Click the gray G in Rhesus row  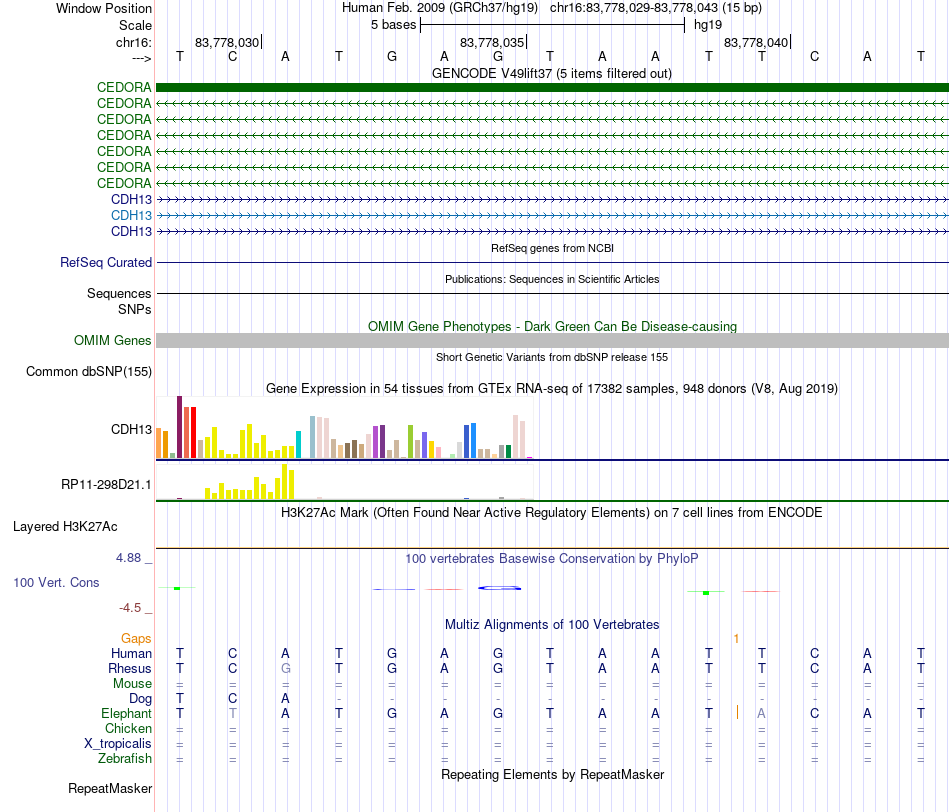pyautogui.click(x=285, y=668)
